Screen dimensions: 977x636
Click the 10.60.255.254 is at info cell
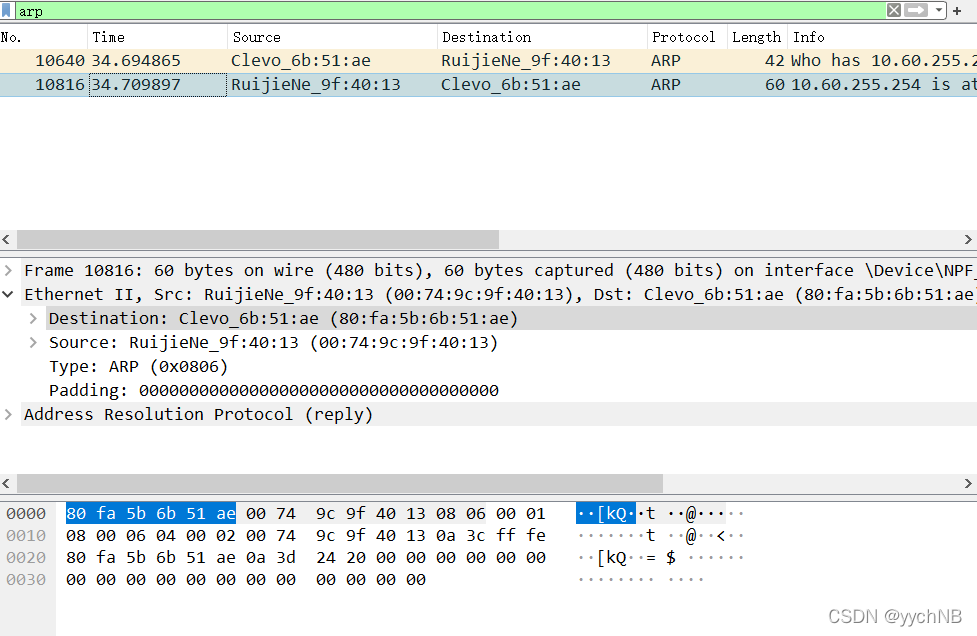tap(884, 85)
